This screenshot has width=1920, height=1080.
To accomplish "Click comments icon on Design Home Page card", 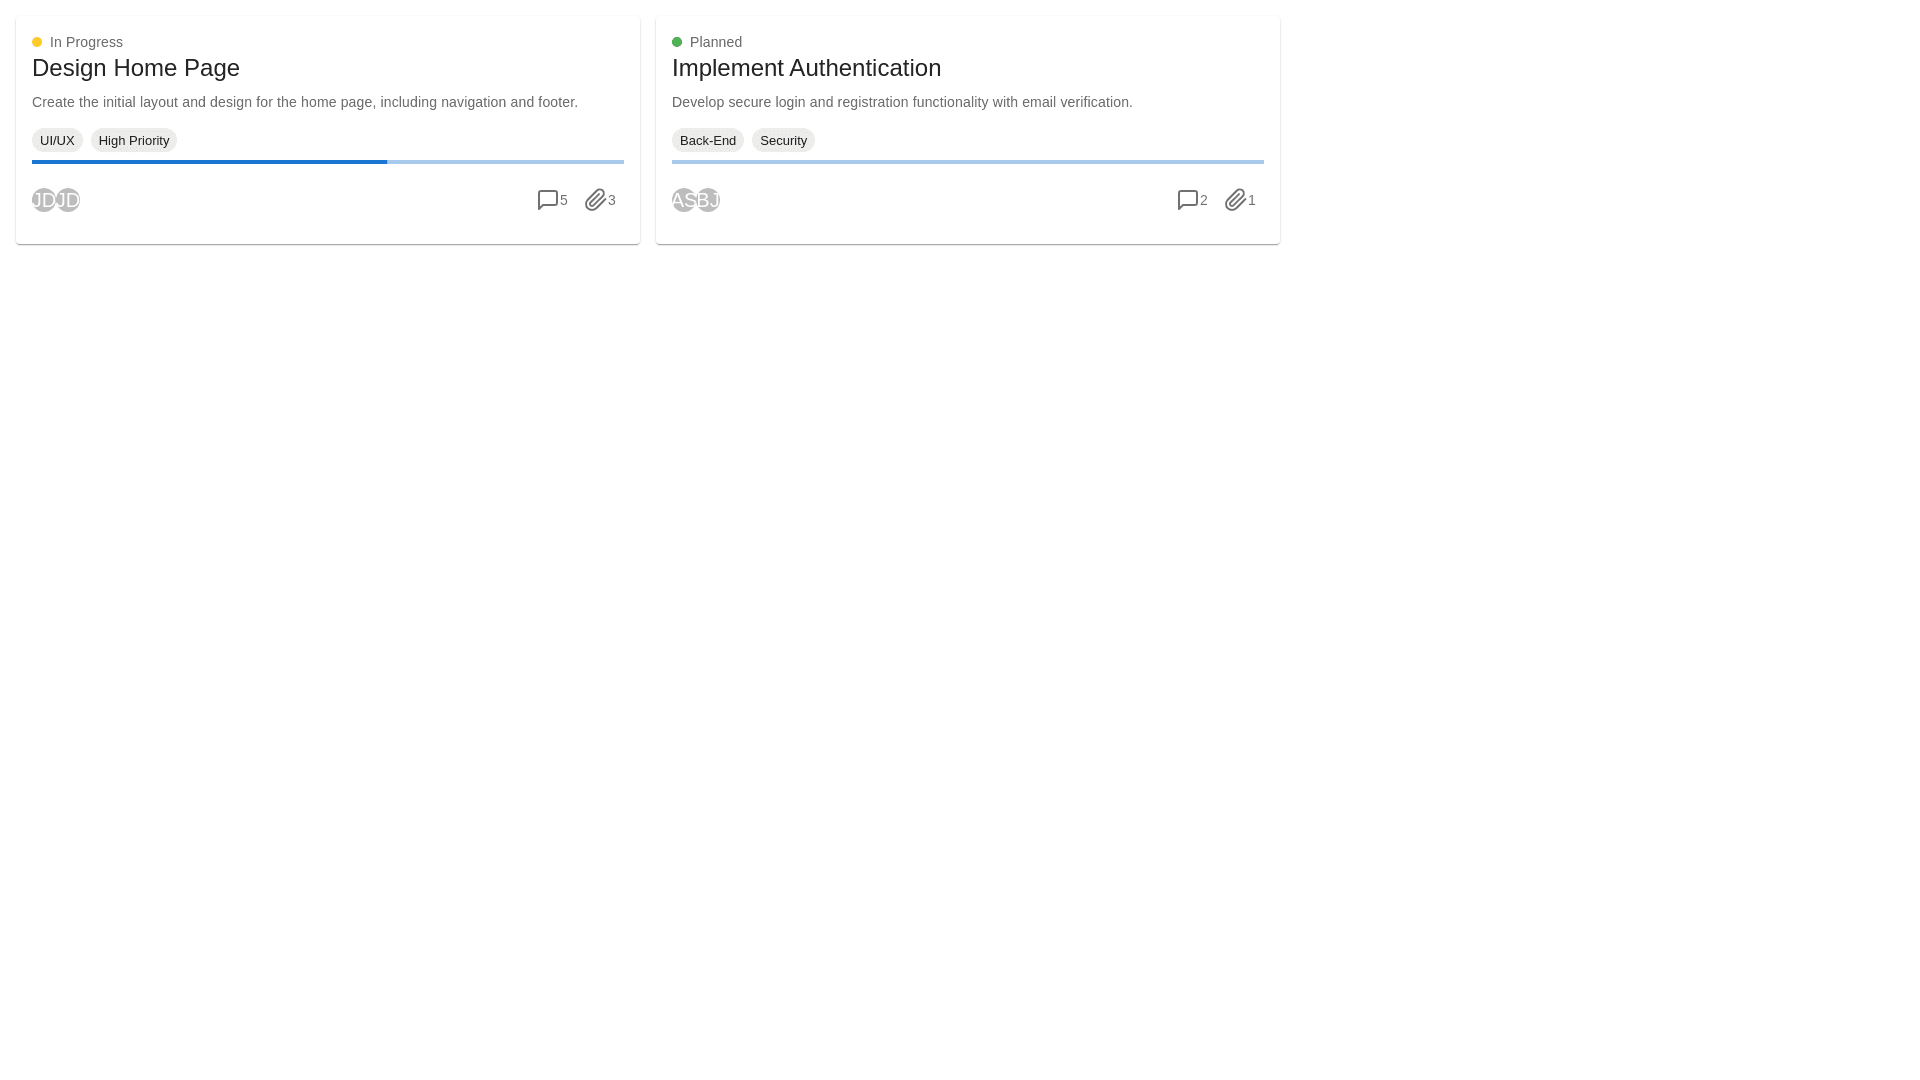I will (x=547, y=200).
